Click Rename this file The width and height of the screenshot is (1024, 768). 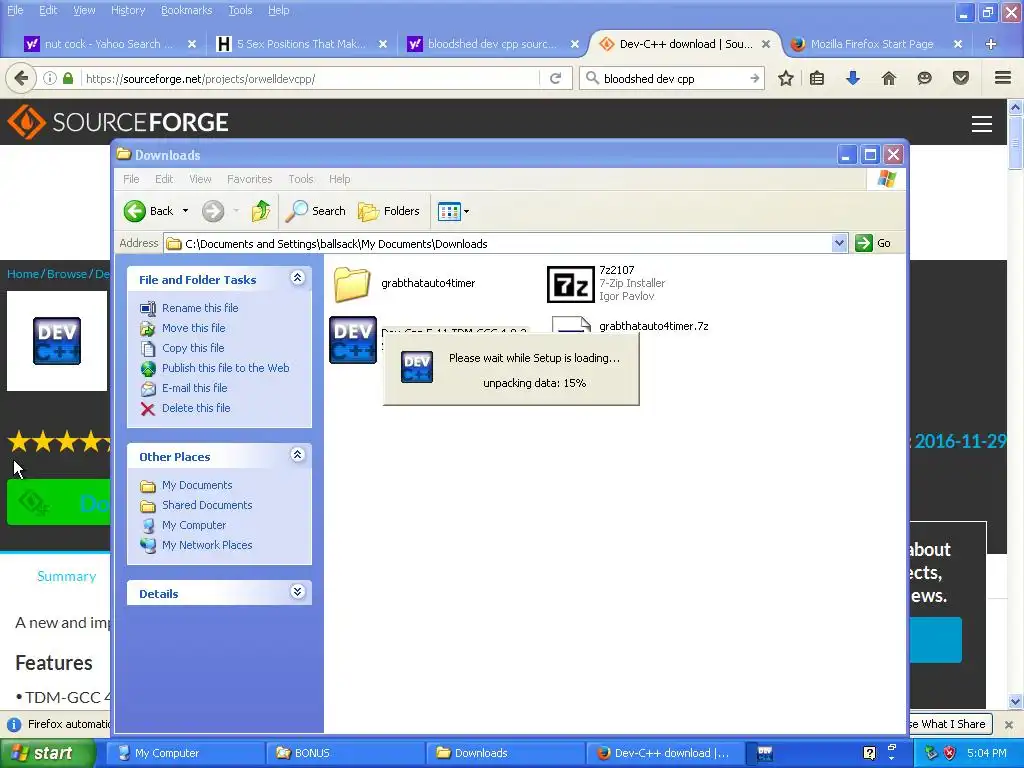point(200,308)
